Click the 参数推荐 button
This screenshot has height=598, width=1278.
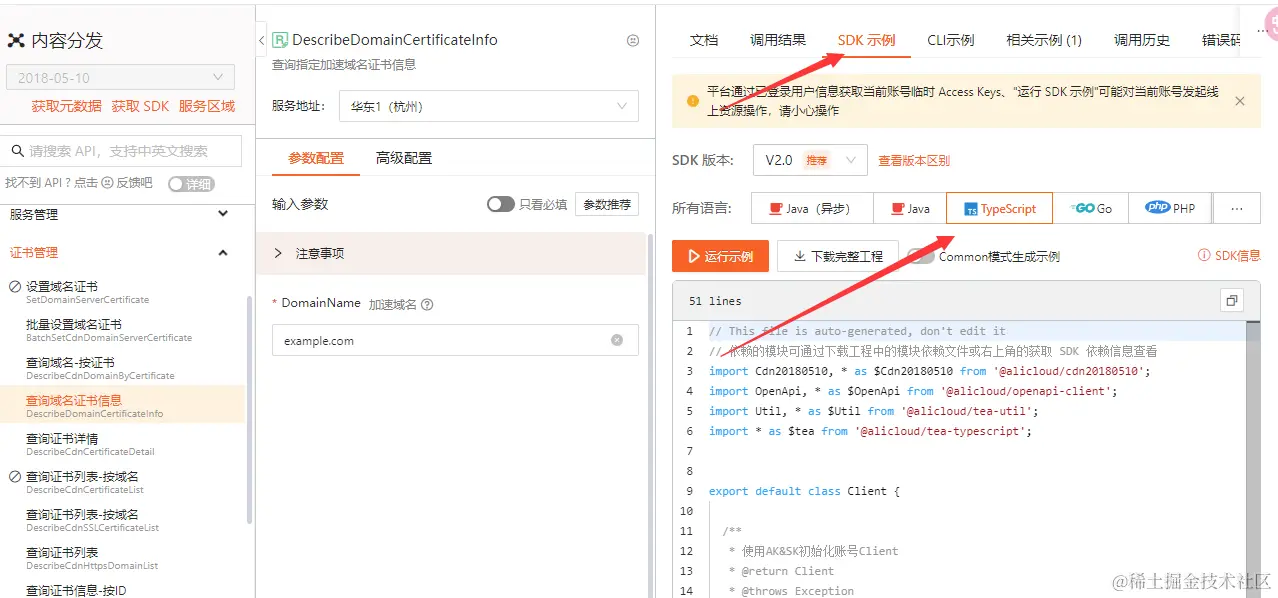click(x=607, y=204)
